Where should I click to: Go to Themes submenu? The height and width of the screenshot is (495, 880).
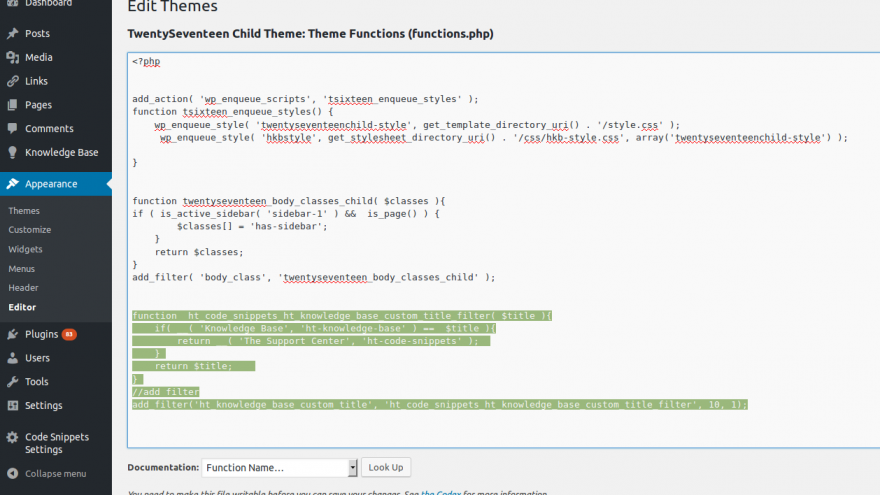[x=24, y=211]
